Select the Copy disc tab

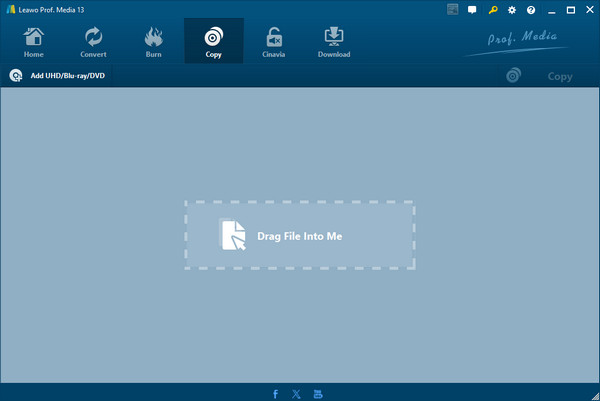213,42
